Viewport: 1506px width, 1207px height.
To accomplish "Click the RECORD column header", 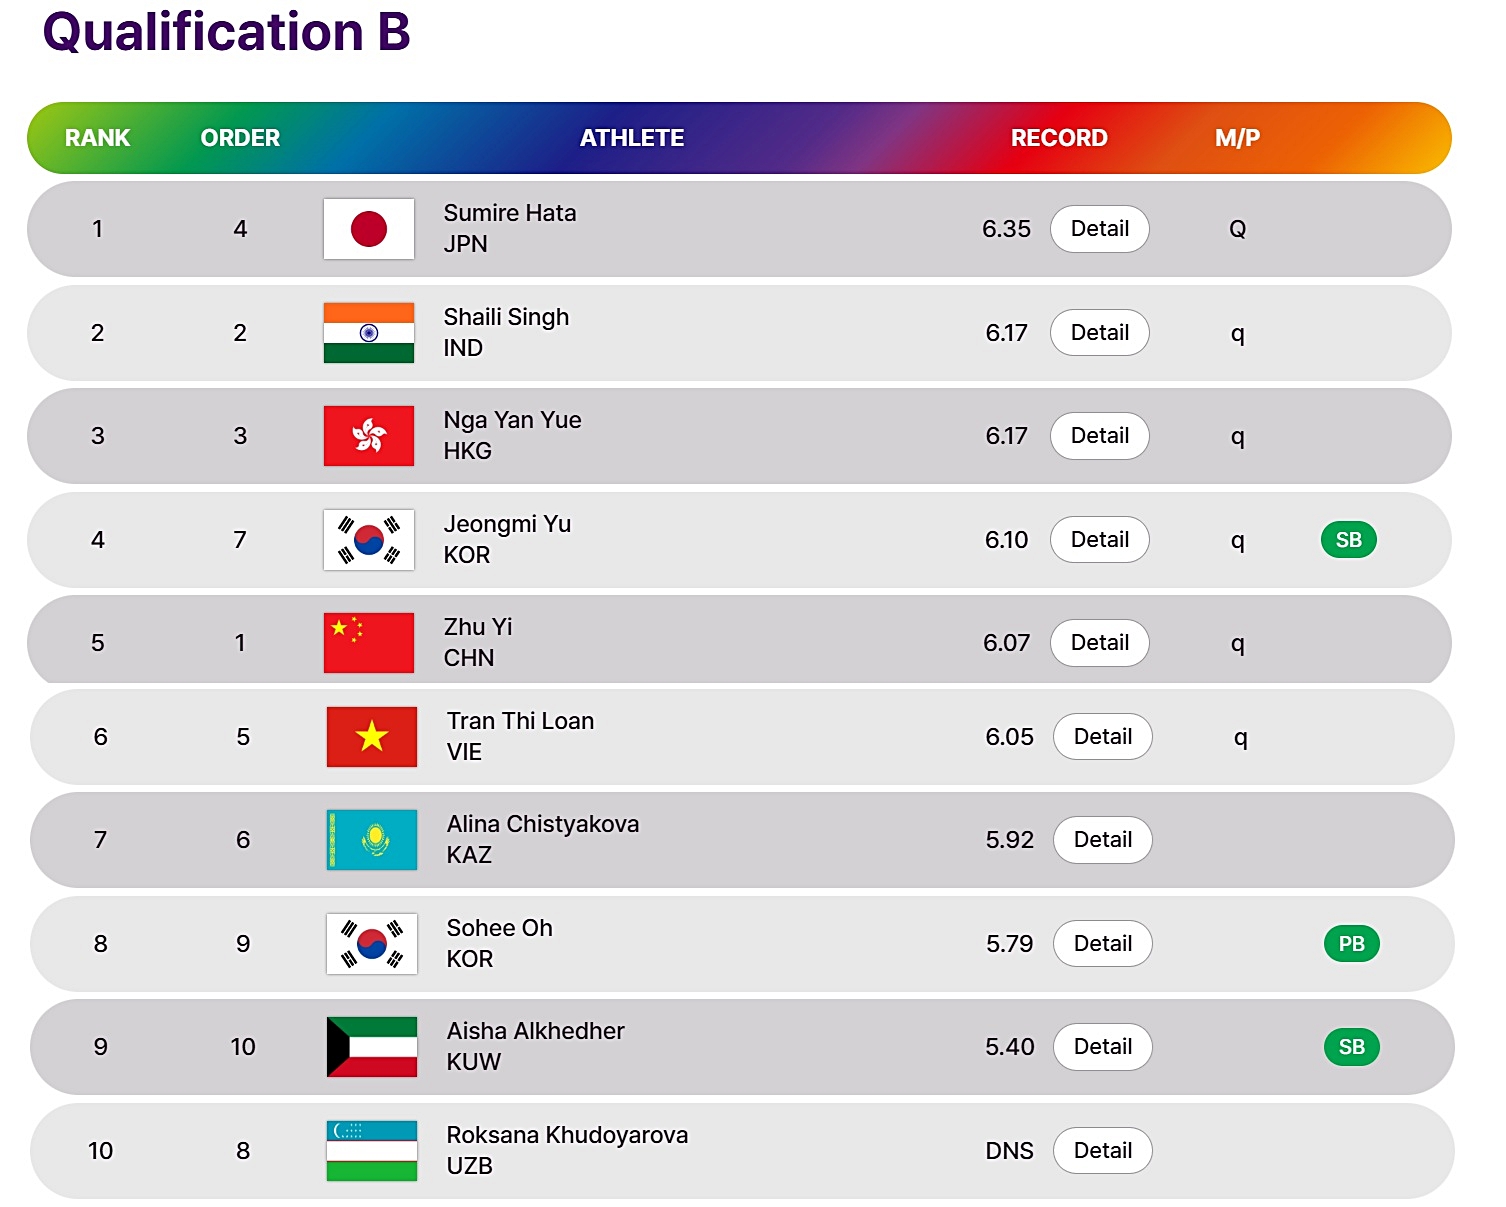I will [1059, 138].
